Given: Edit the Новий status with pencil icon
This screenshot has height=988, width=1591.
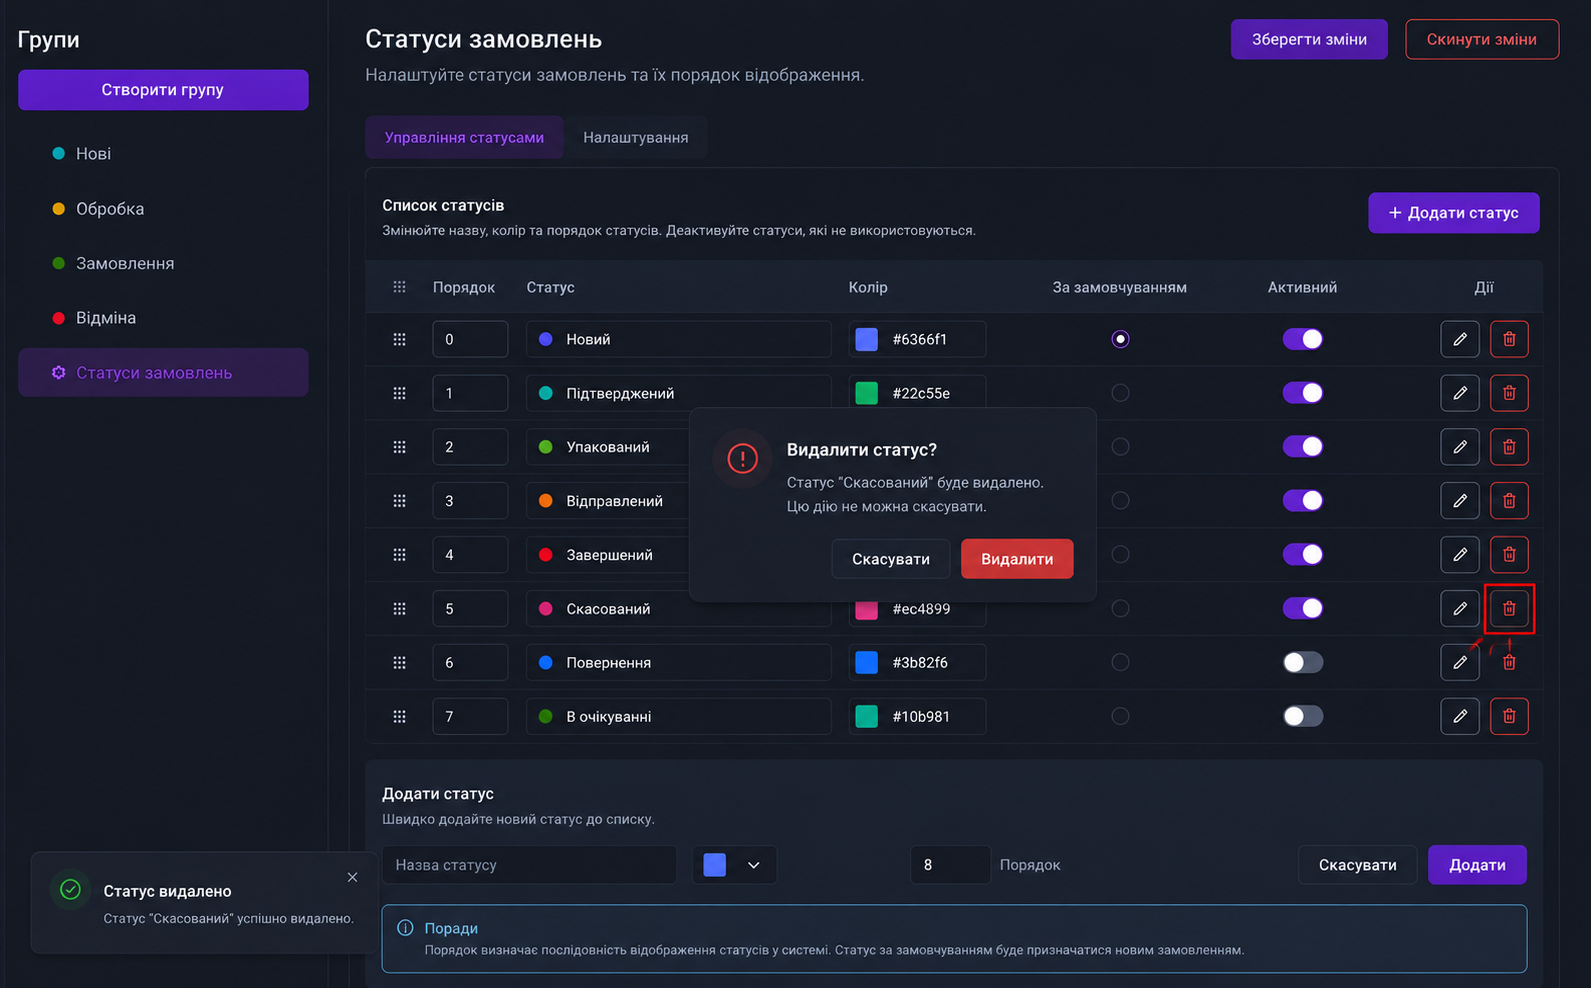Looking at the screenshot, I should [x=1460, y=339].
